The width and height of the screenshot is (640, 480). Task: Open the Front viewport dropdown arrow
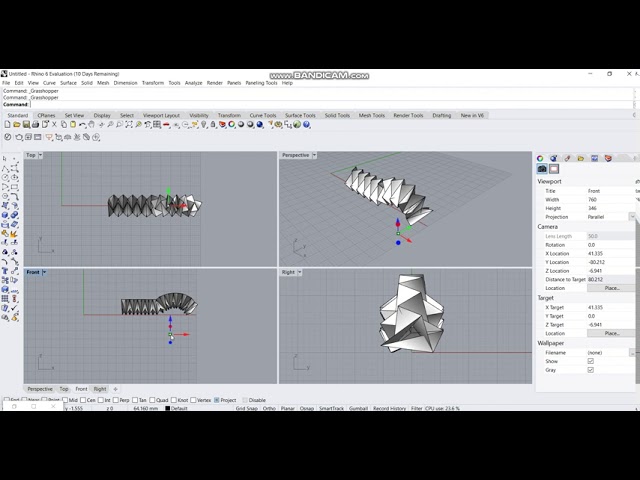pyautogui.click(x=44, y=272)
